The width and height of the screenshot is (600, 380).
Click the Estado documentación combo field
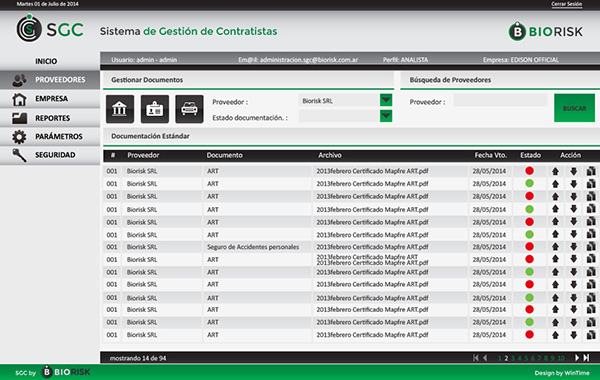[x=339, y=116]
